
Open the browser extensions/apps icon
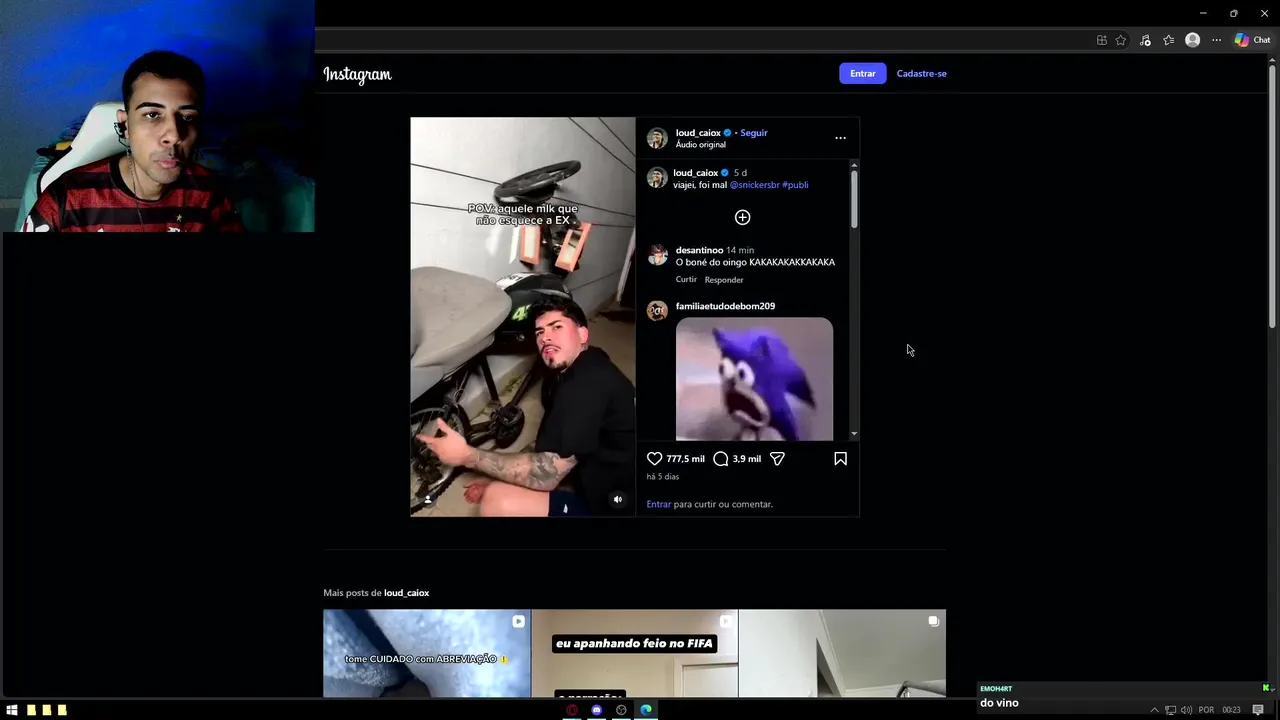click(x=1101, y=40)
